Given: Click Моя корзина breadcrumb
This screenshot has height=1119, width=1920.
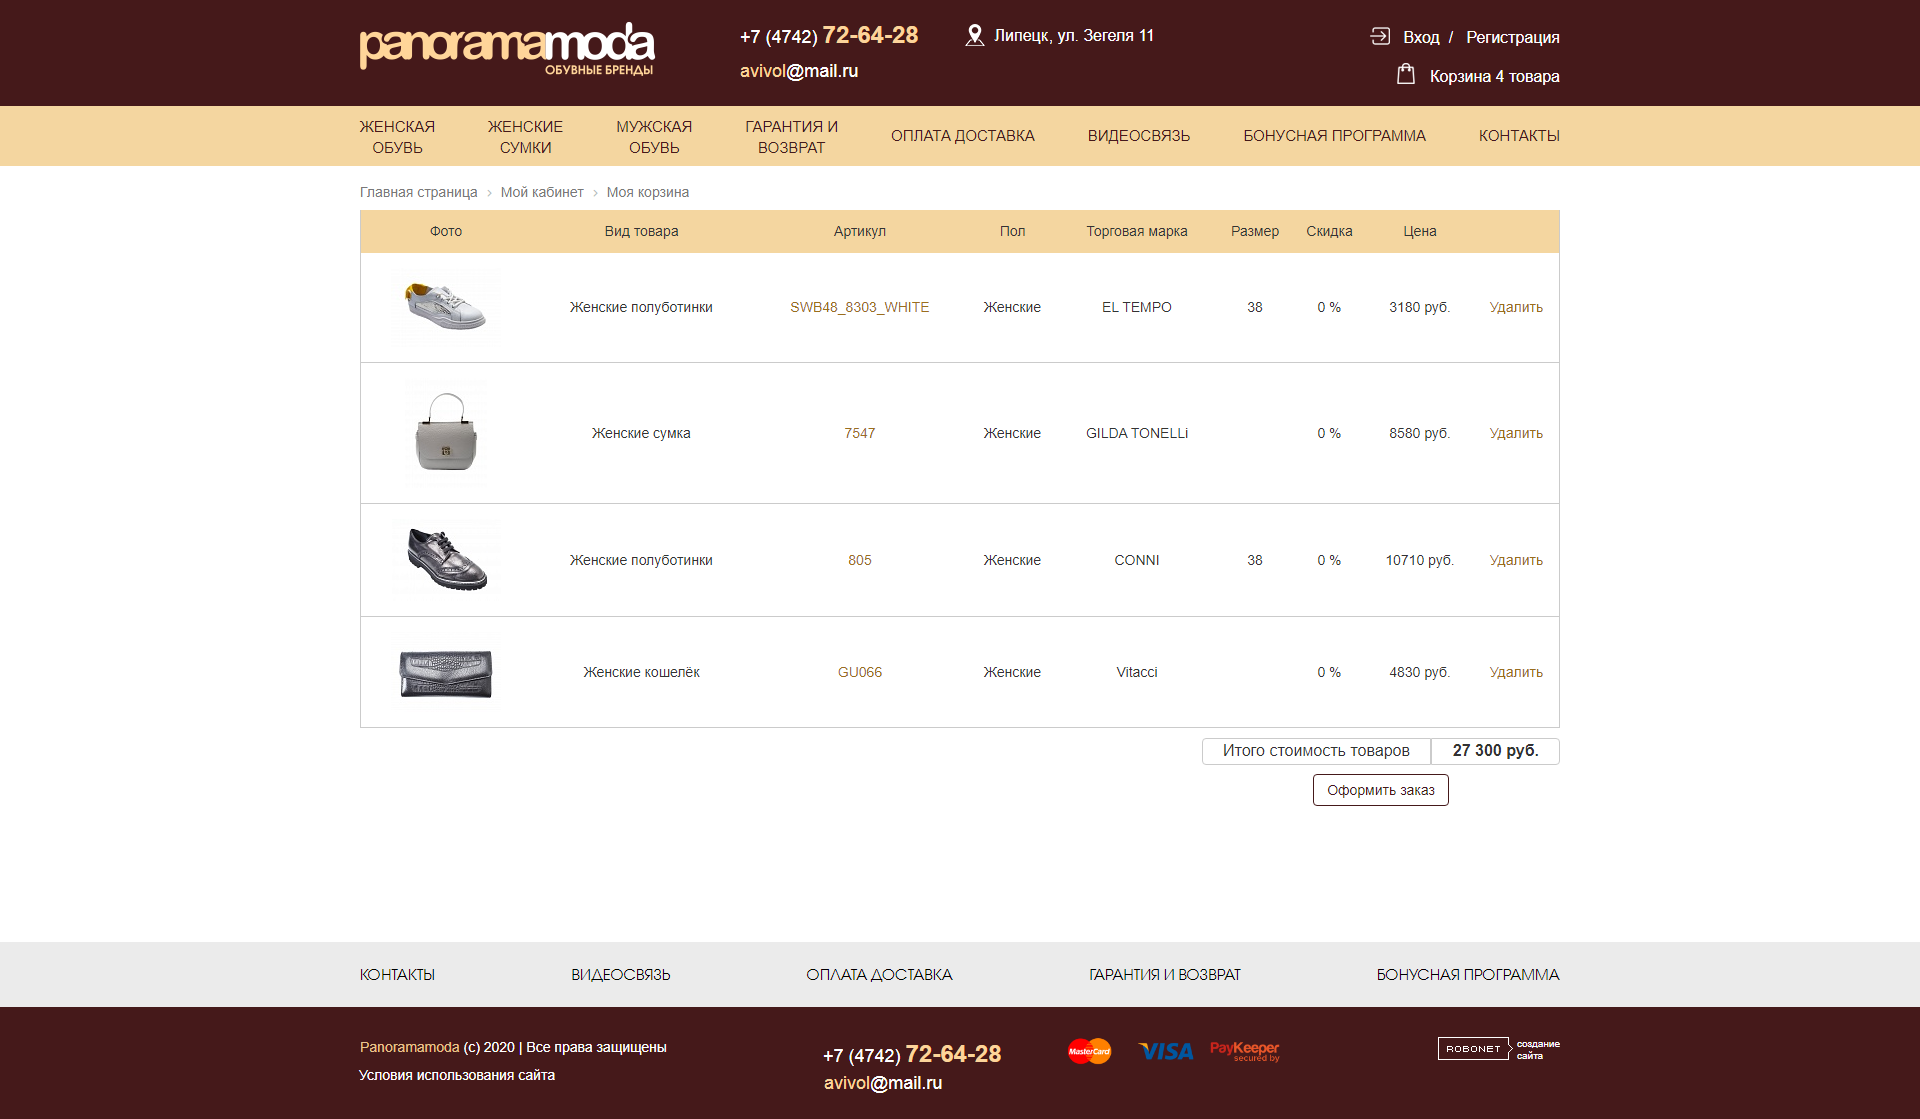Looking at the screenshot, I should (x=647, y=192).
